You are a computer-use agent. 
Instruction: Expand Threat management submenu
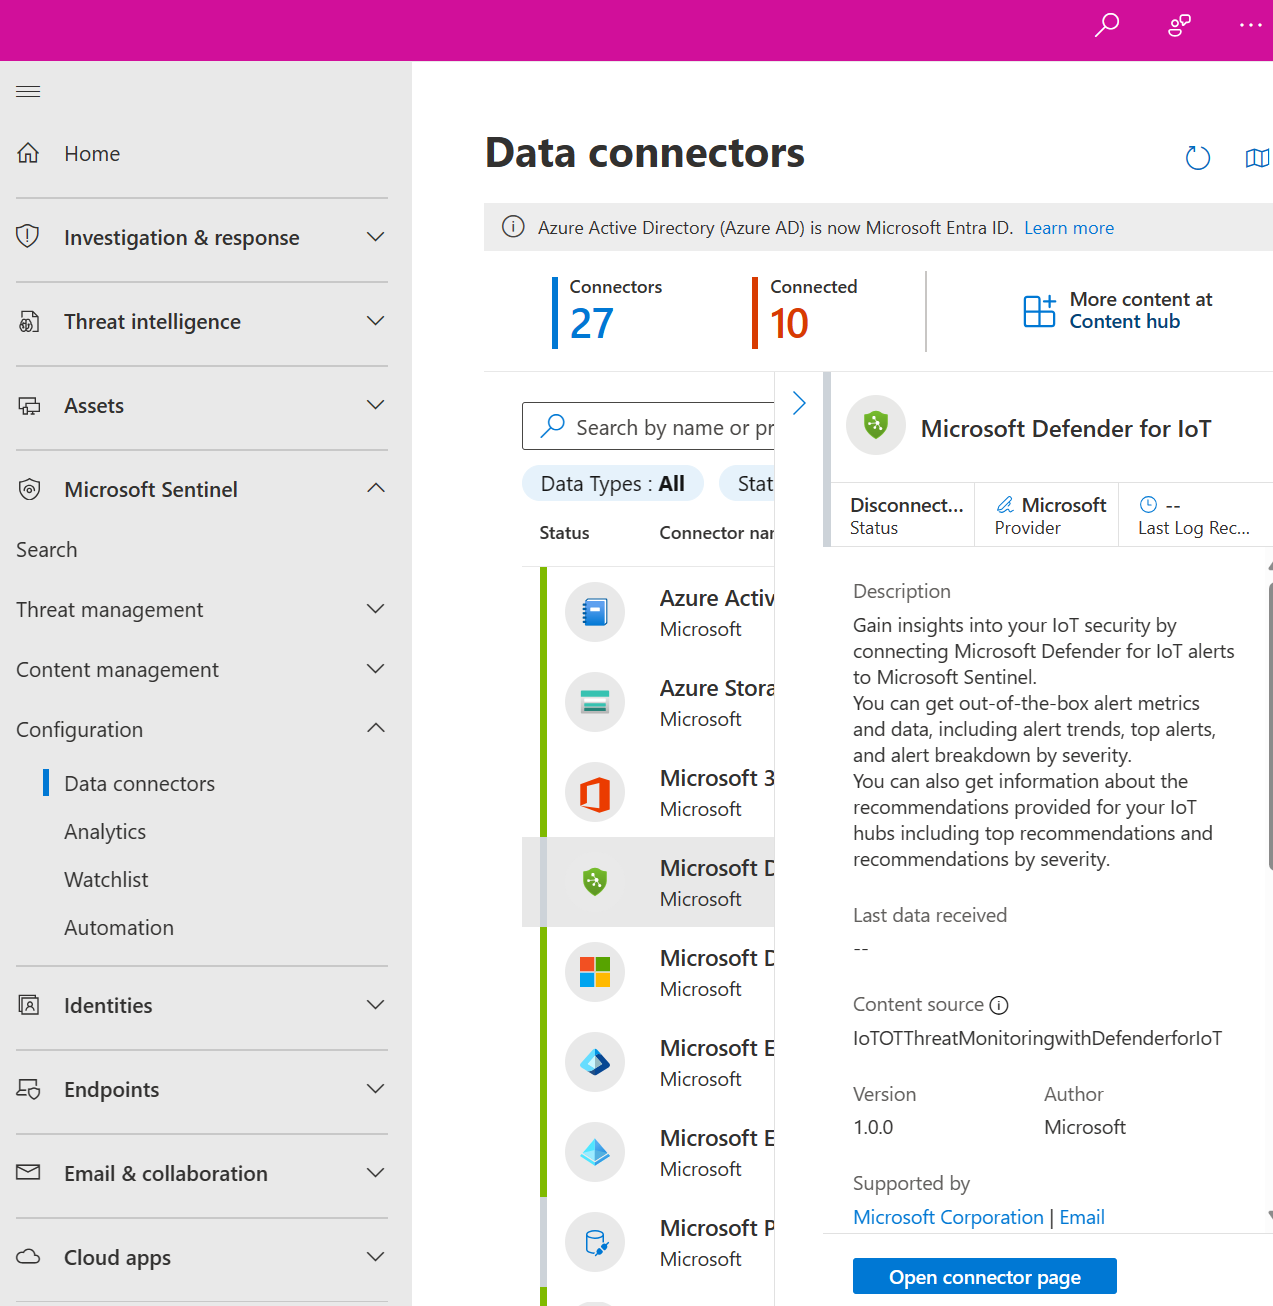376,609
